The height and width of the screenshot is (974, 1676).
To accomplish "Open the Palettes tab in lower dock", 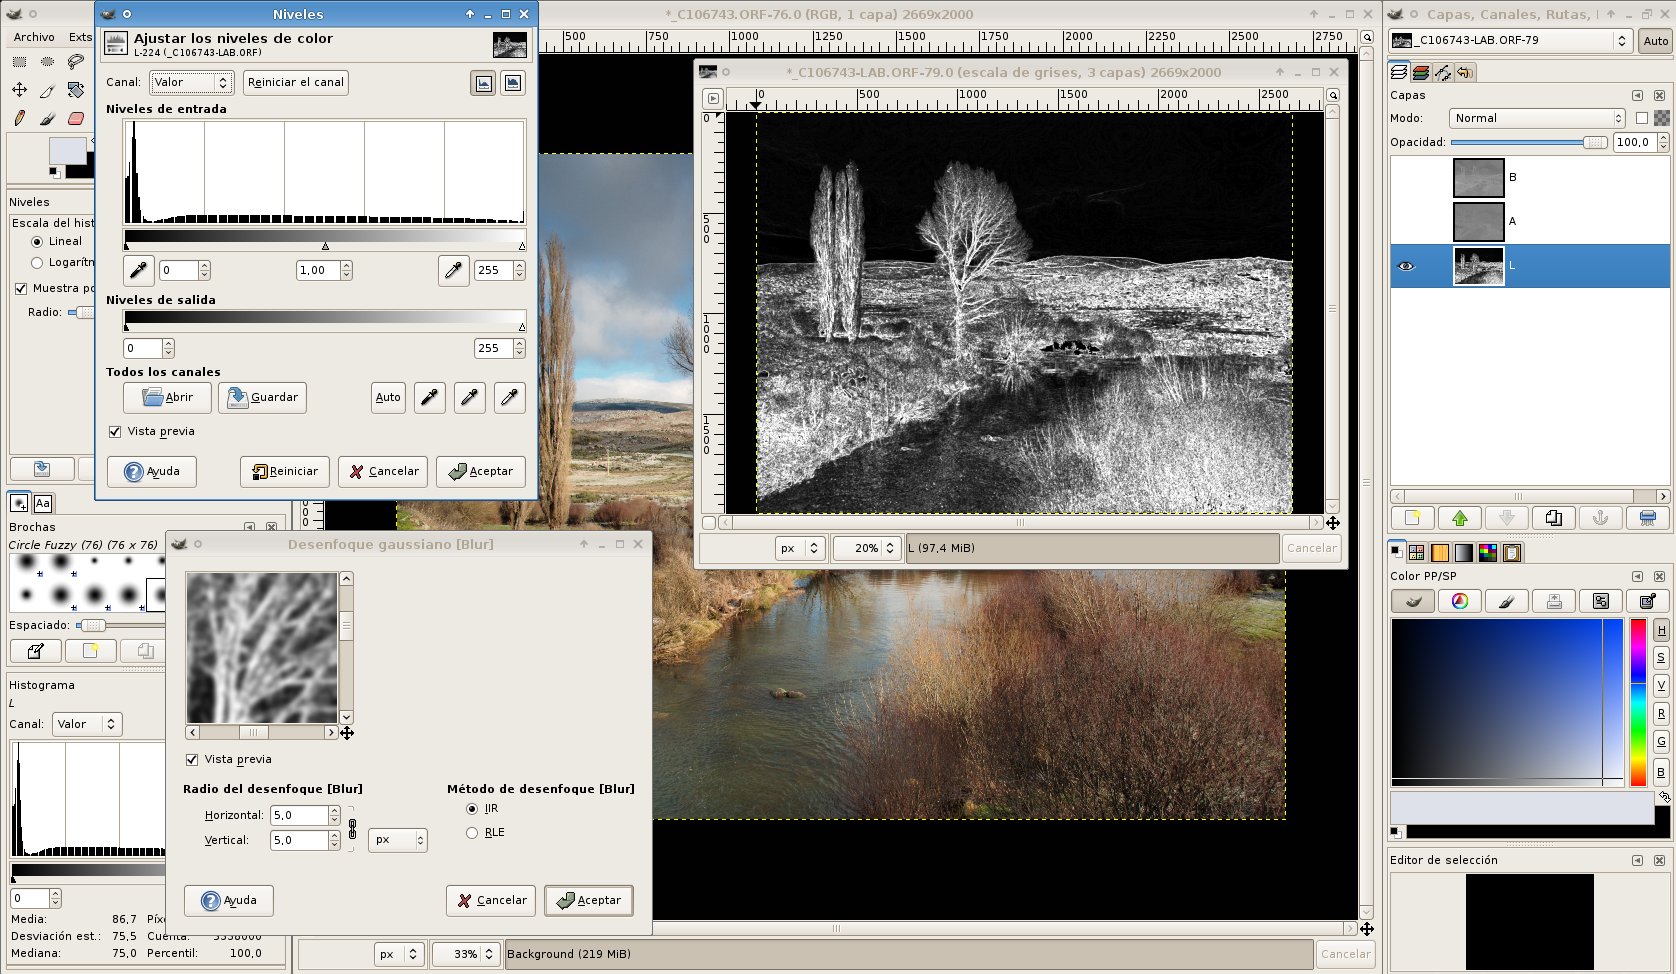I will click(1488, 553).
